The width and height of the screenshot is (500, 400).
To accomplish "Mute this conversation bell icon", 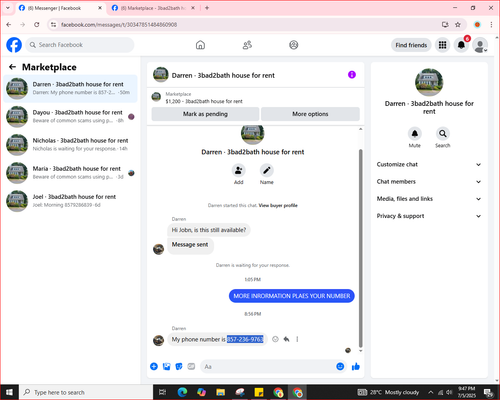I will click(x=415, y=134).
